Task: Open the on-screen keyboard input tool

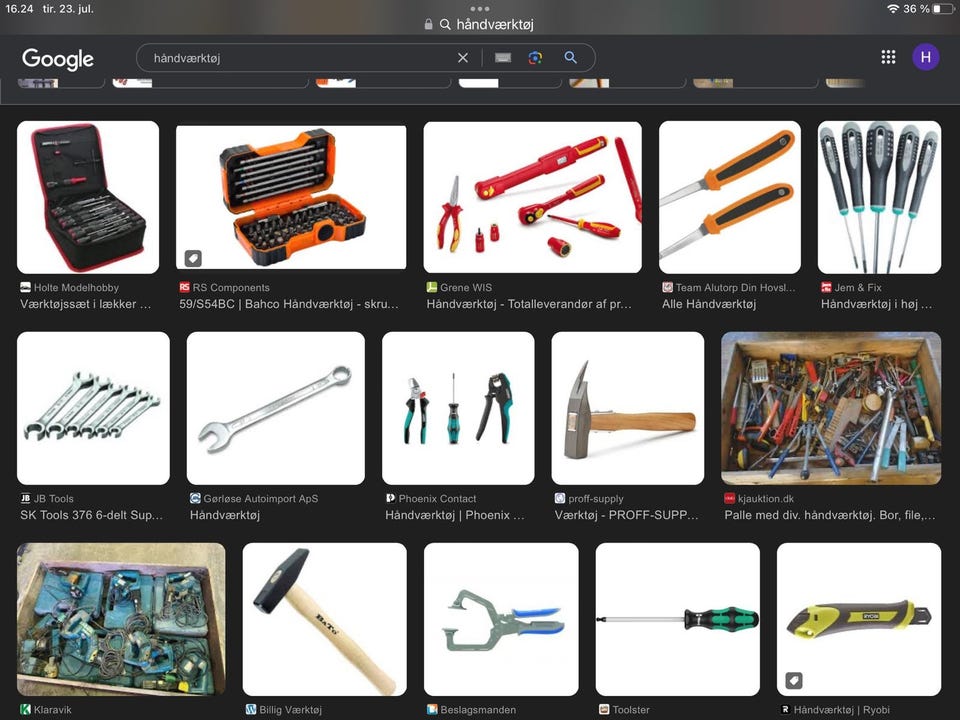Action: click(503, 58)
